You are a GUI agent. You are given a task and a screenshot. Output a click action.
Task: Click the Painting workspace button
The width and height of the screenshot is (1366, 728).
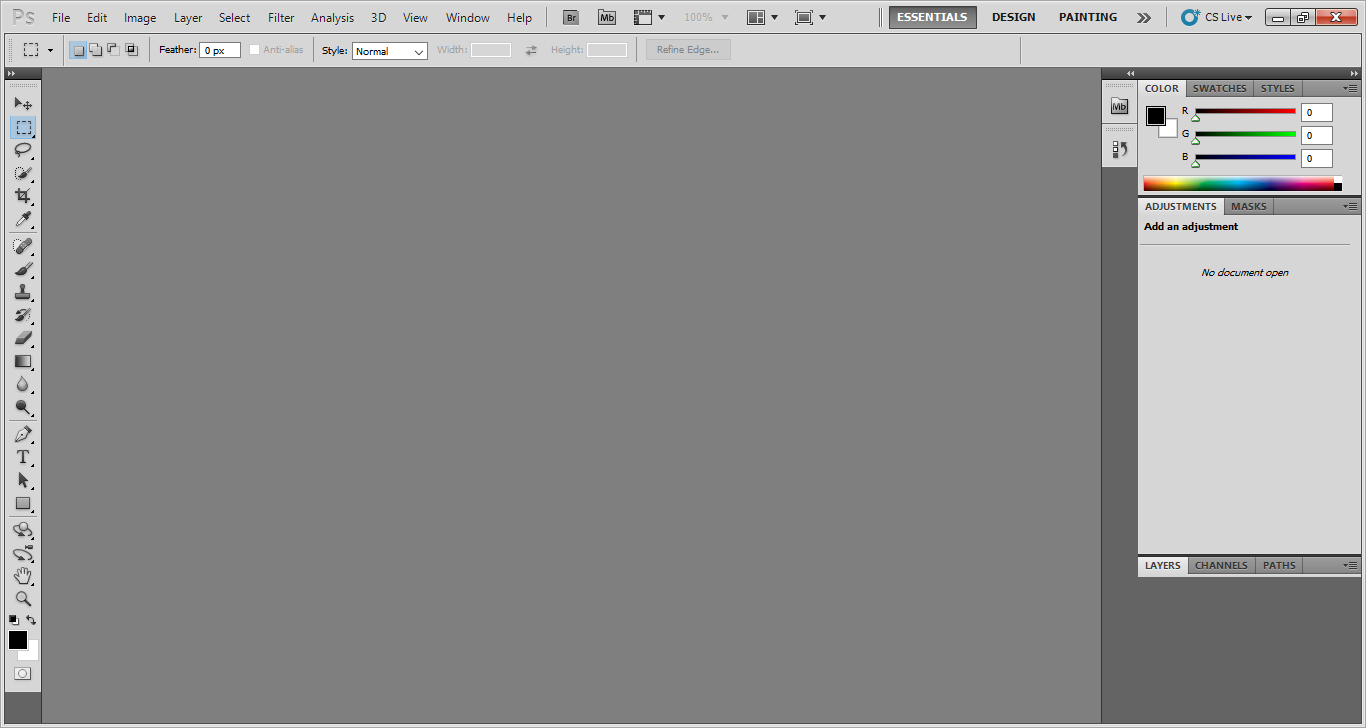[1088, 17]
